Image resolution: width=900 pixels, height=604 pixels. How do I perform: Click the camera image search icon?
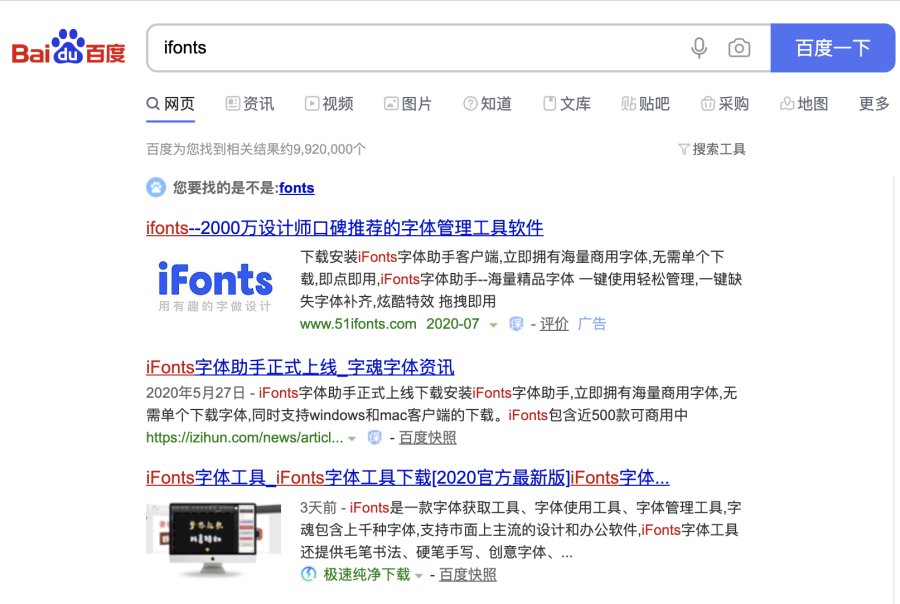click(x=739, y=48)
